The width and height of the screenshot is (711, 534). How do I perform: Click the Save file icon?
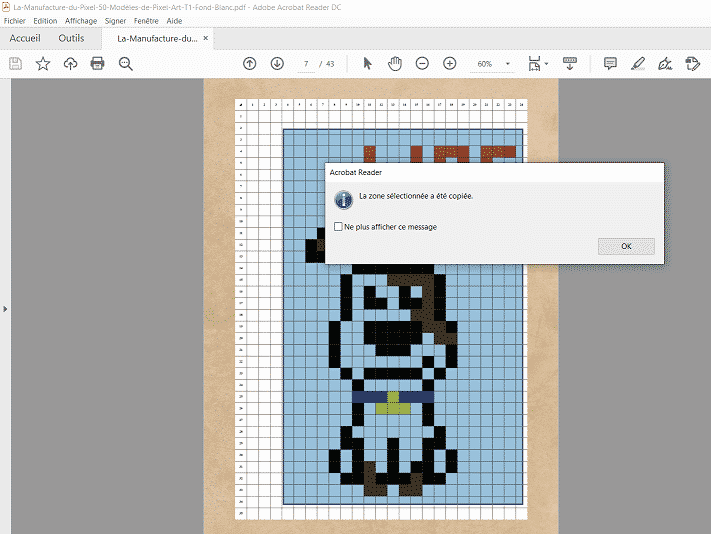pos(15,63)
